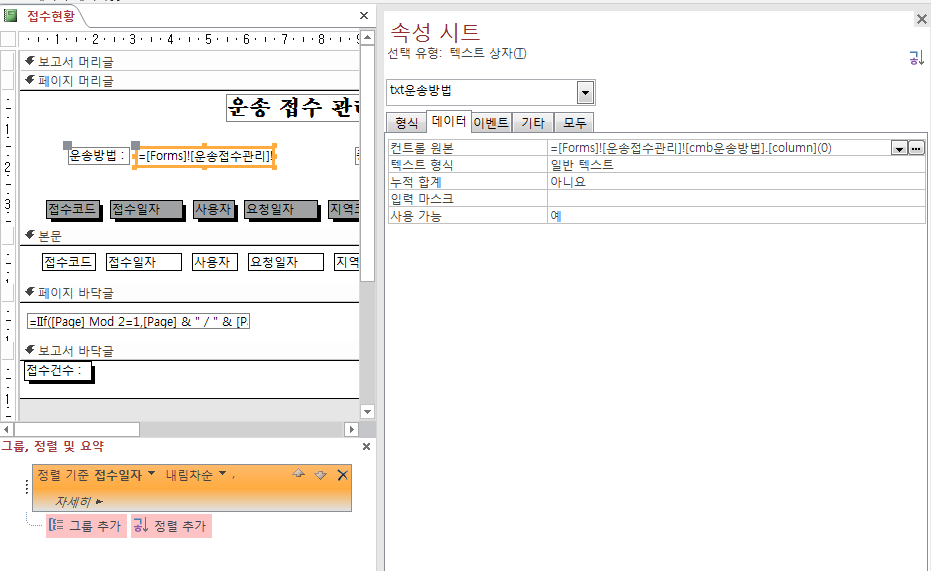931x571 pixels.
Task: Open the 정렬 기준 접수일자 field dropdown
Action: (152, 474)
